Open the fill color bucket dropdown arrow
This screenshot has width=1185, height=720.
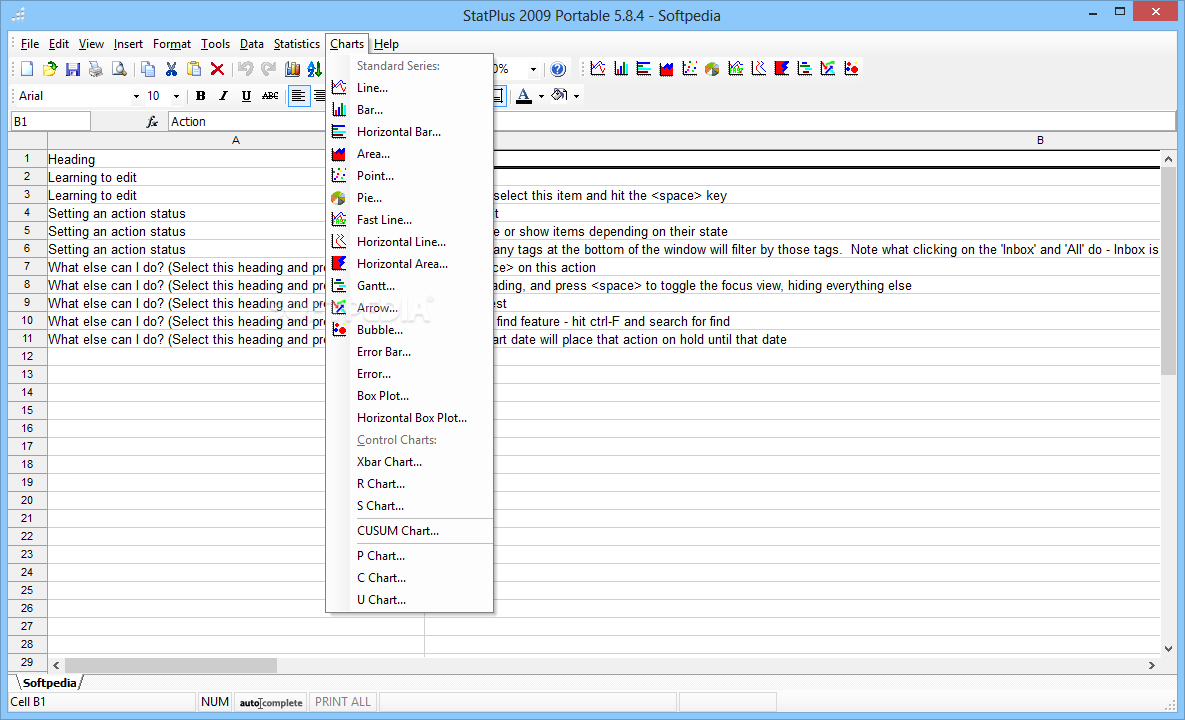(577, 96)
